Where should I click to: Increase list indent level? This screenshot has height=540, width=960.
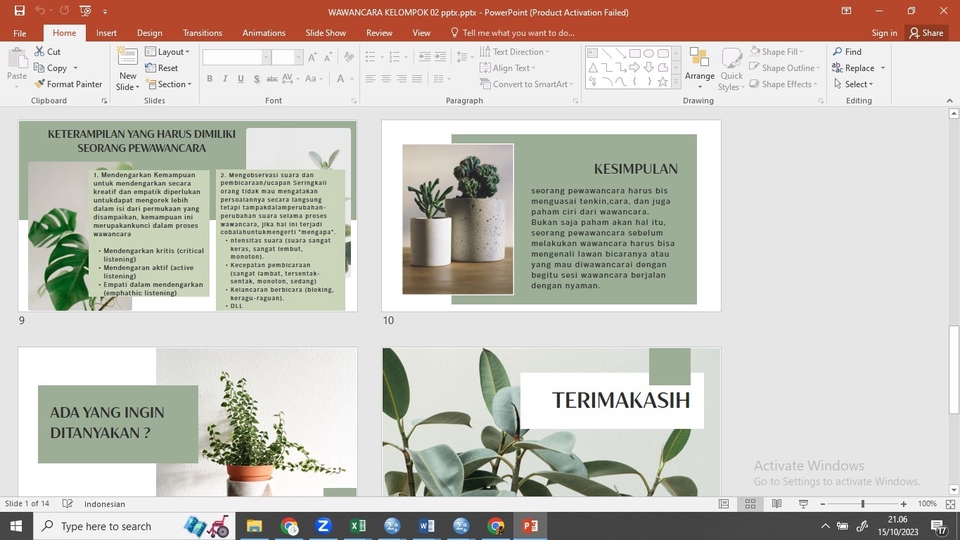pyautogui.click(x=440, y=57)
